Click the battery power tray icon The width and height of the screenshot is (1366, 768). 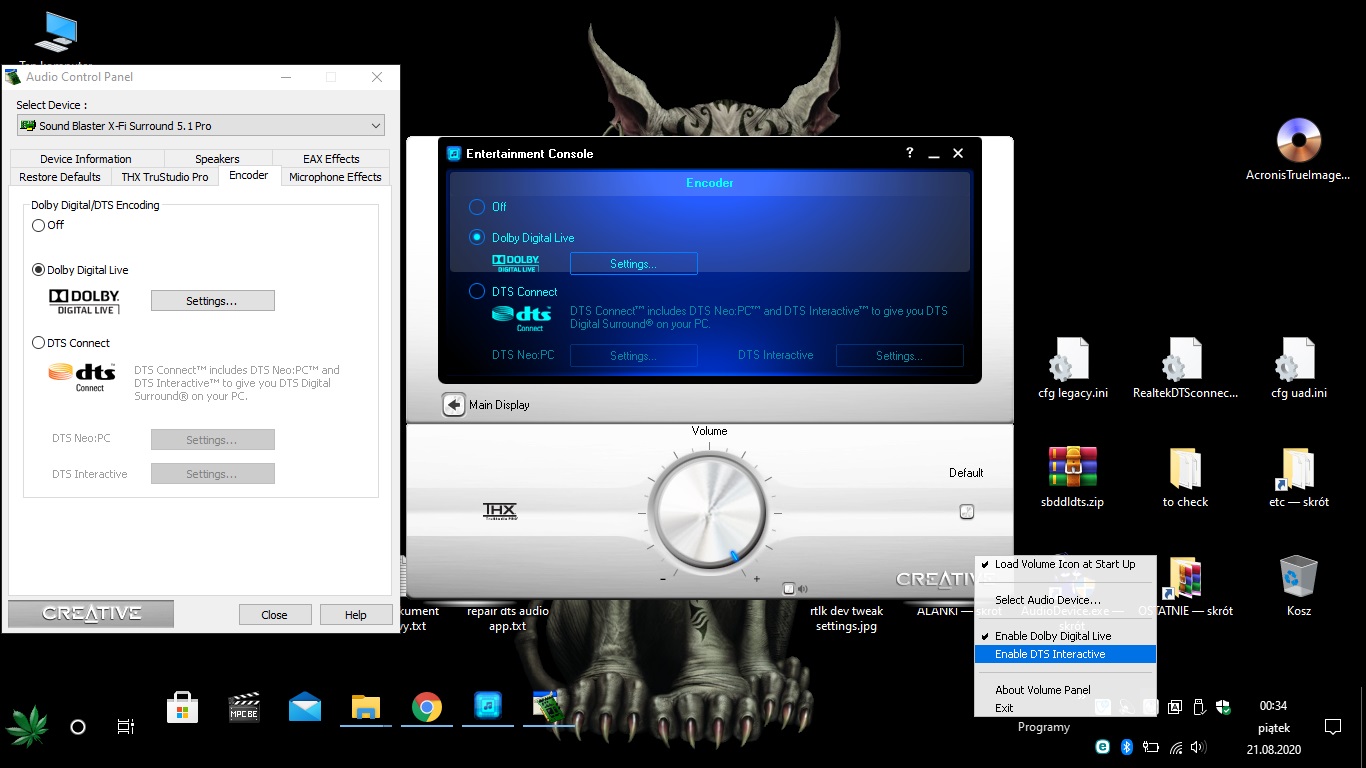pyautogui.click(x=1151, y=747)
